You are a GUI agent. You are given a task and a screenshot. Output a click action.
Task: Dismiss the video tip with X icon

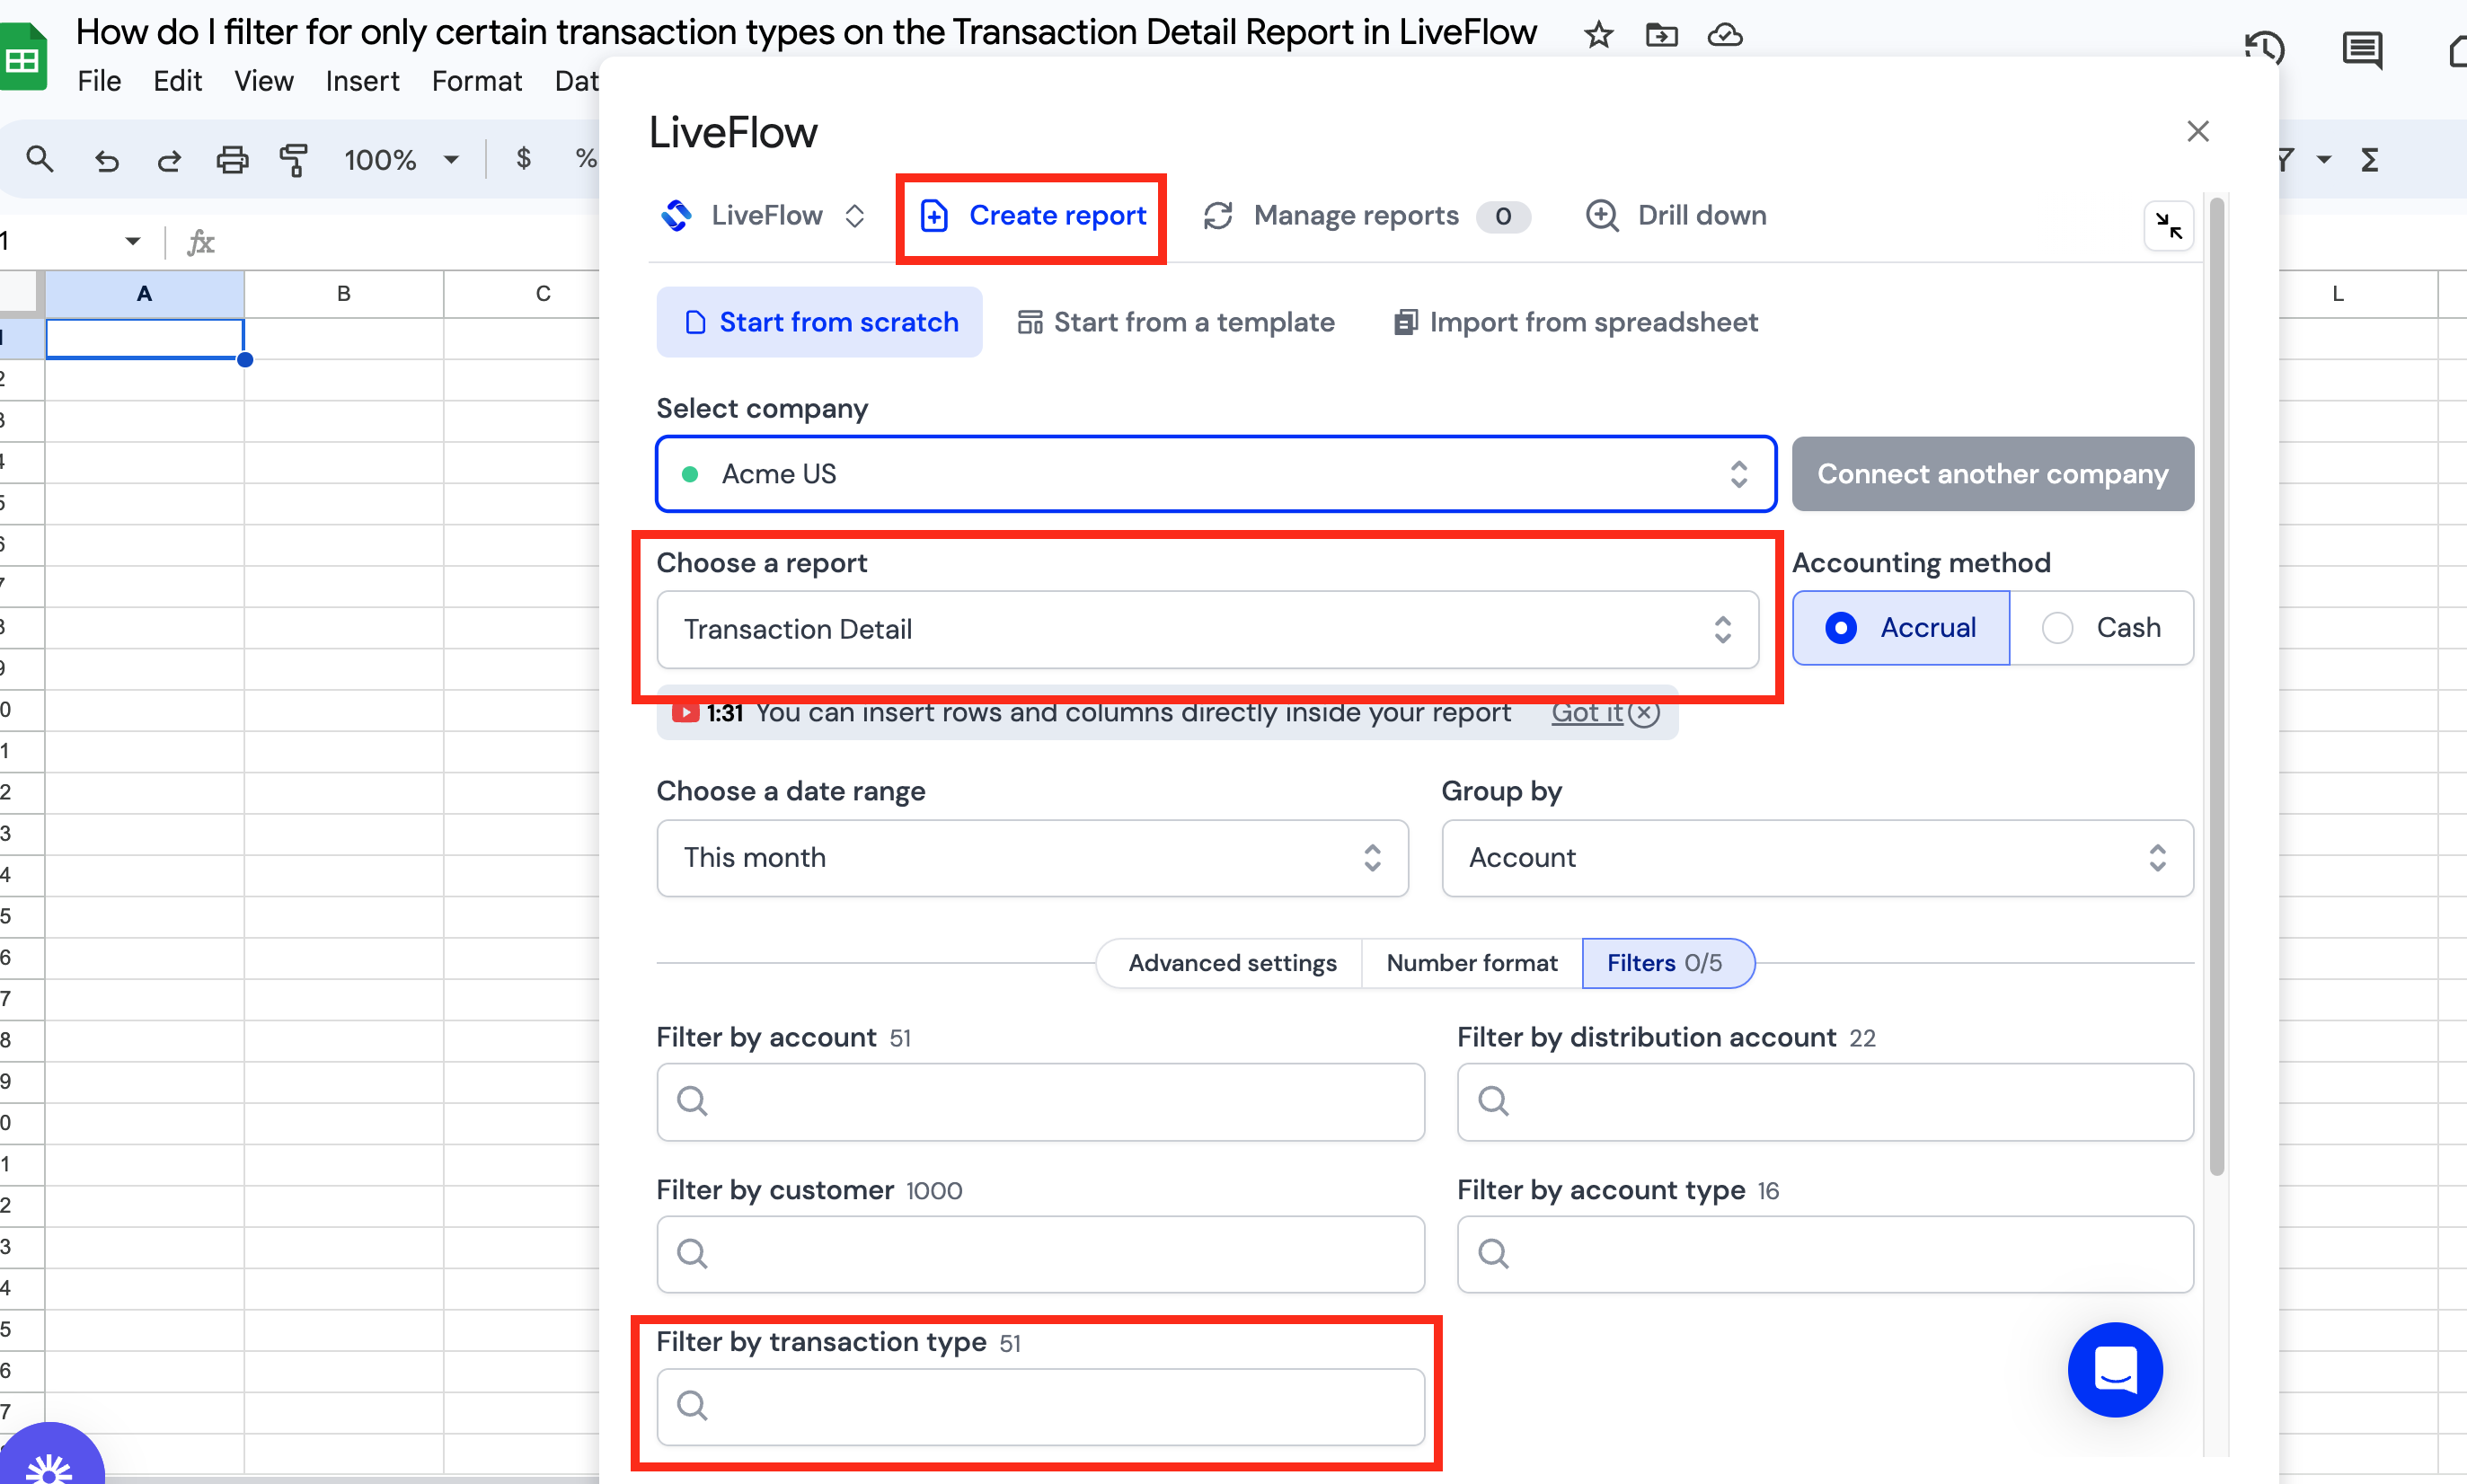click(x=1644, y=713)
